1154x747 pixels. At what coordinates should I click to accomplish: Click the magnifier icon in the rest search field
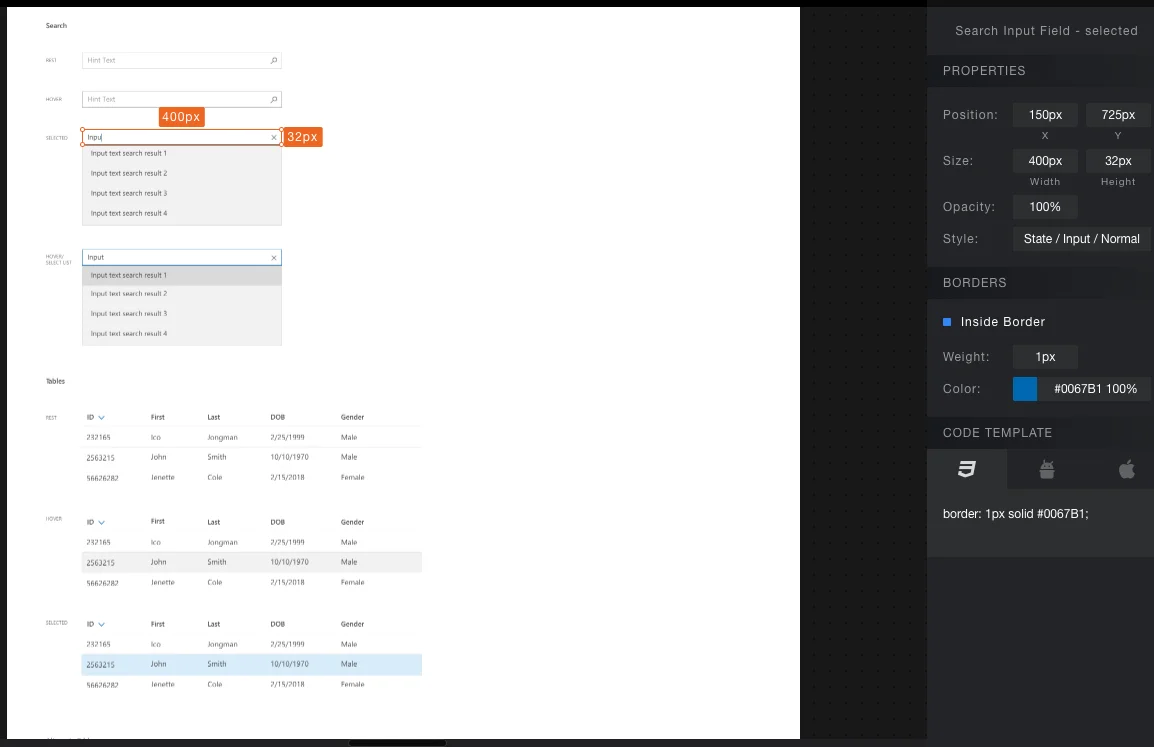pyautogui.click(x=274, y=61)
